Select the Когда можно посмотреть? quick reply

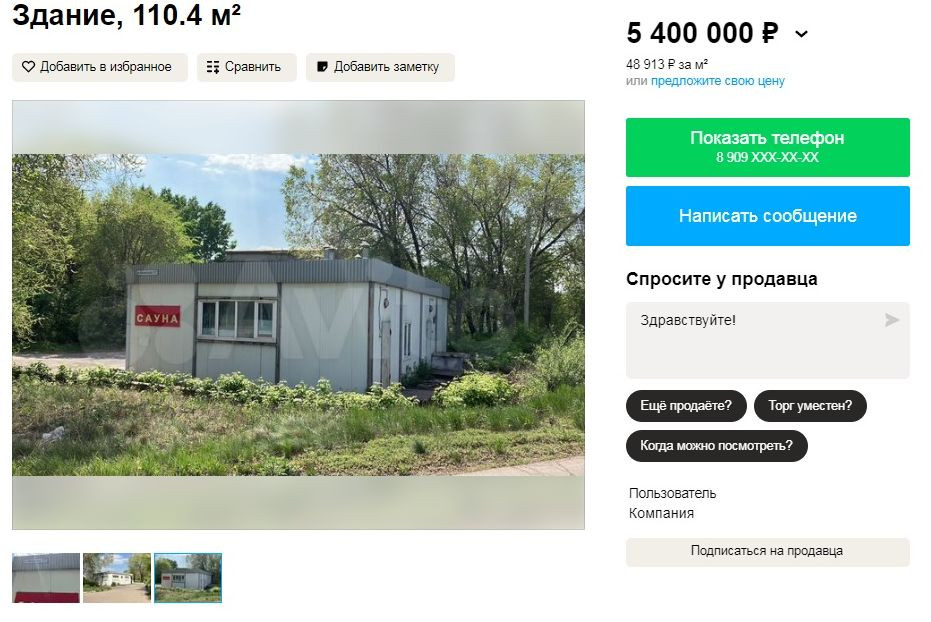(x=716, y=446)
